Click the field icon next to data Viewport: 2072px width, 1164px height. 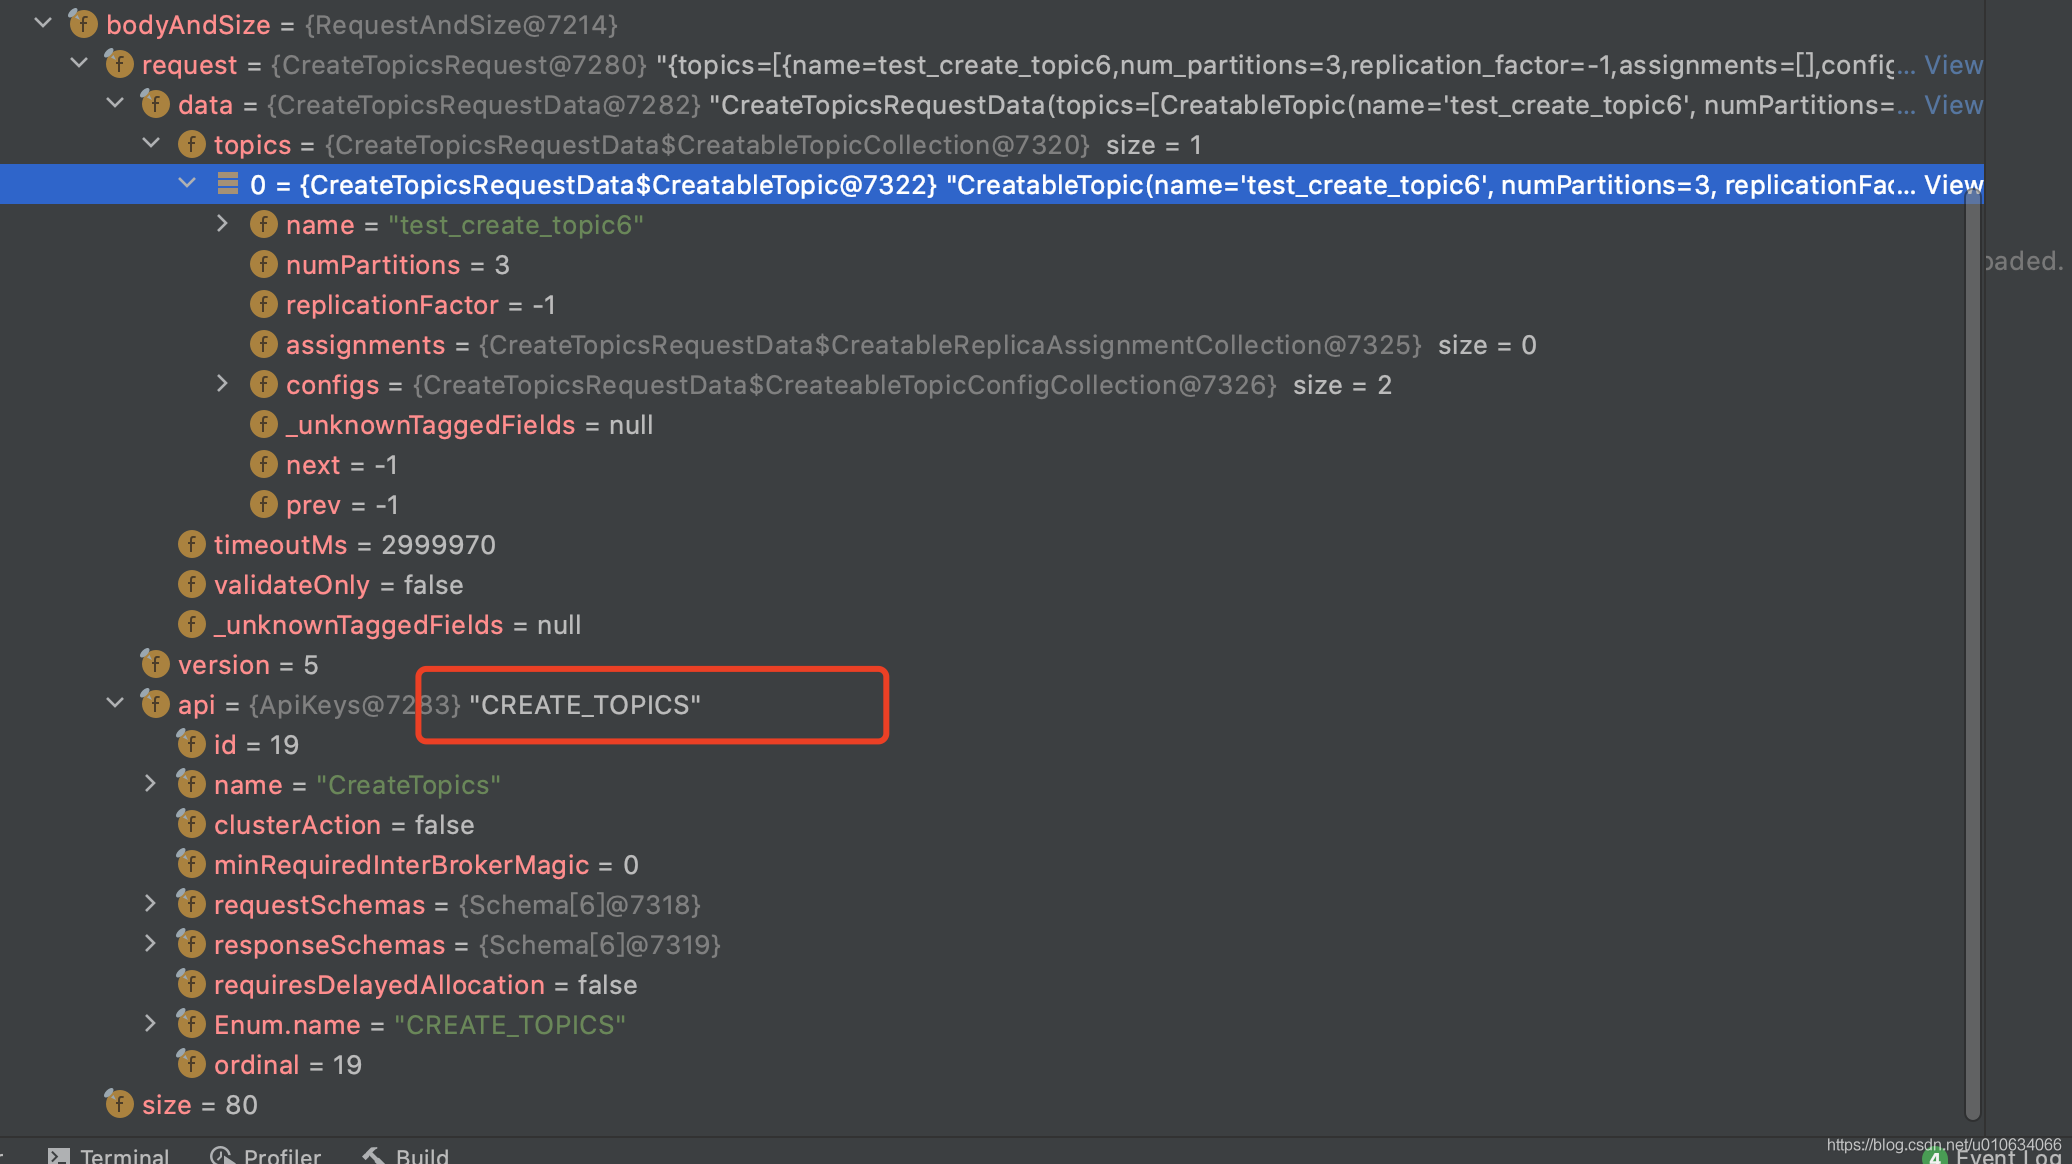(155, 104)
